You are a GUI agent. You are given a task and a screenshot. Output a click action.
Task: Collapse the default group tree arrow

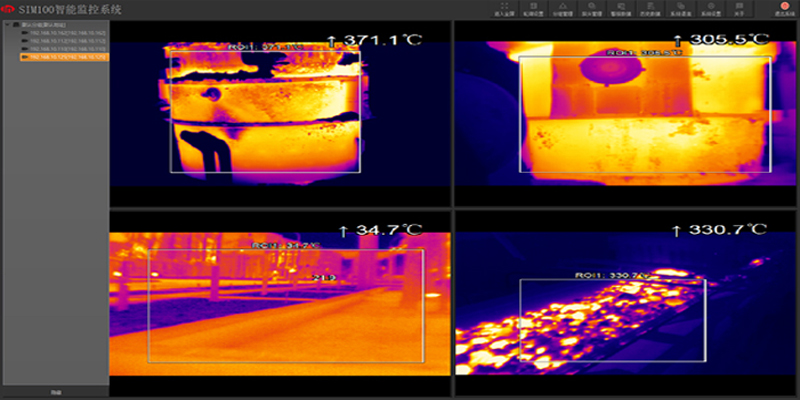tap(6, 25)
